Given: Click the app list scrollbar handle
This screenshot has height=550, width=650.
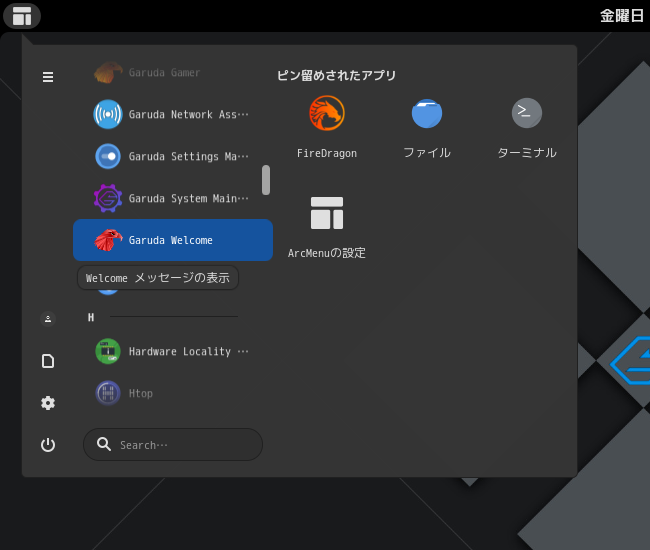Looking at the screenshot, I should (x=266, y=180).
